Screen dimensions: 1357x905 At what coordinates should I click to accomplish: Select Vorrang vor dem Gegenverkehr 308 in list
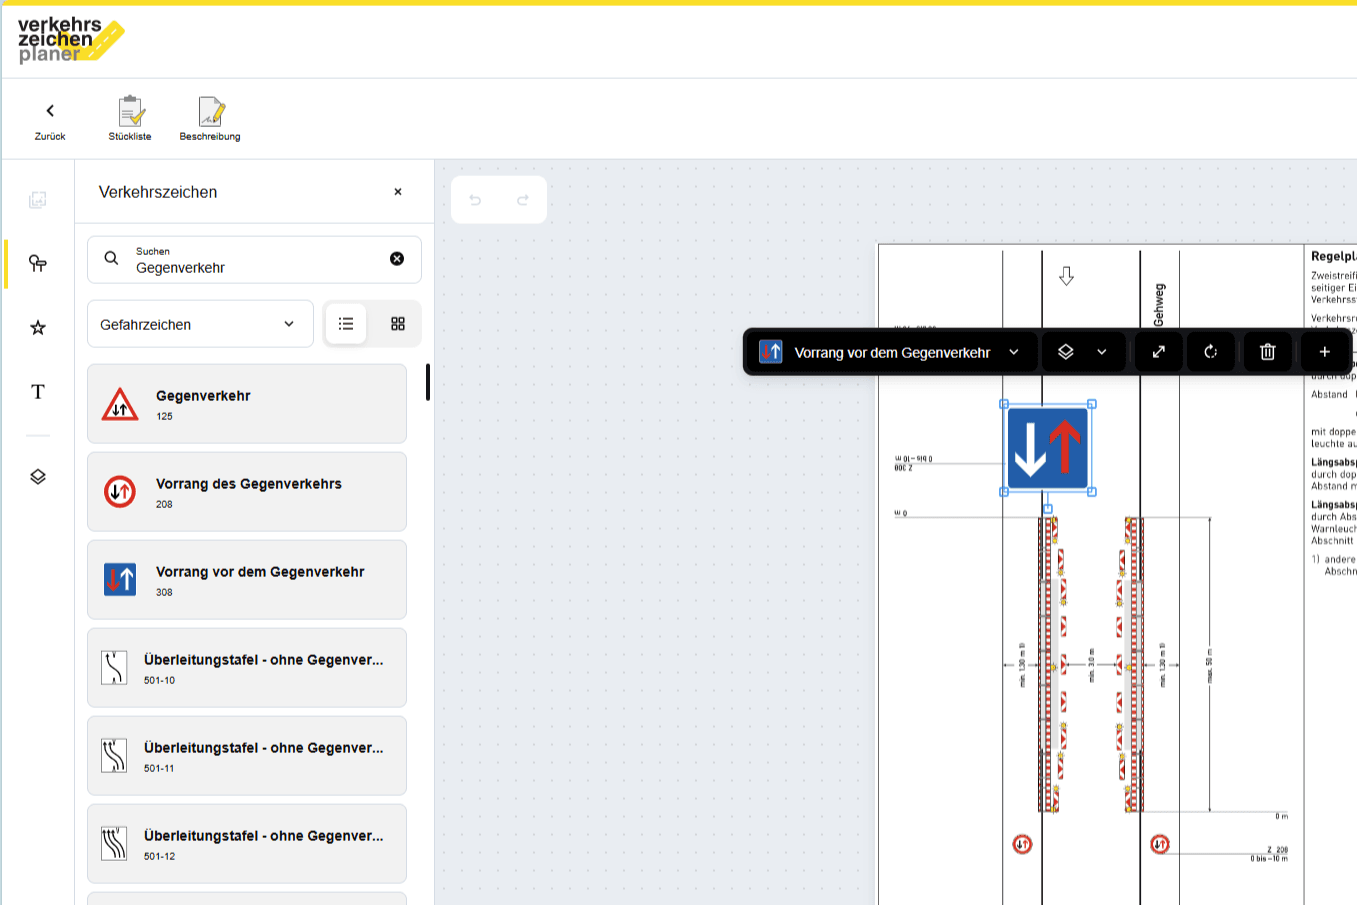(247, 580)
